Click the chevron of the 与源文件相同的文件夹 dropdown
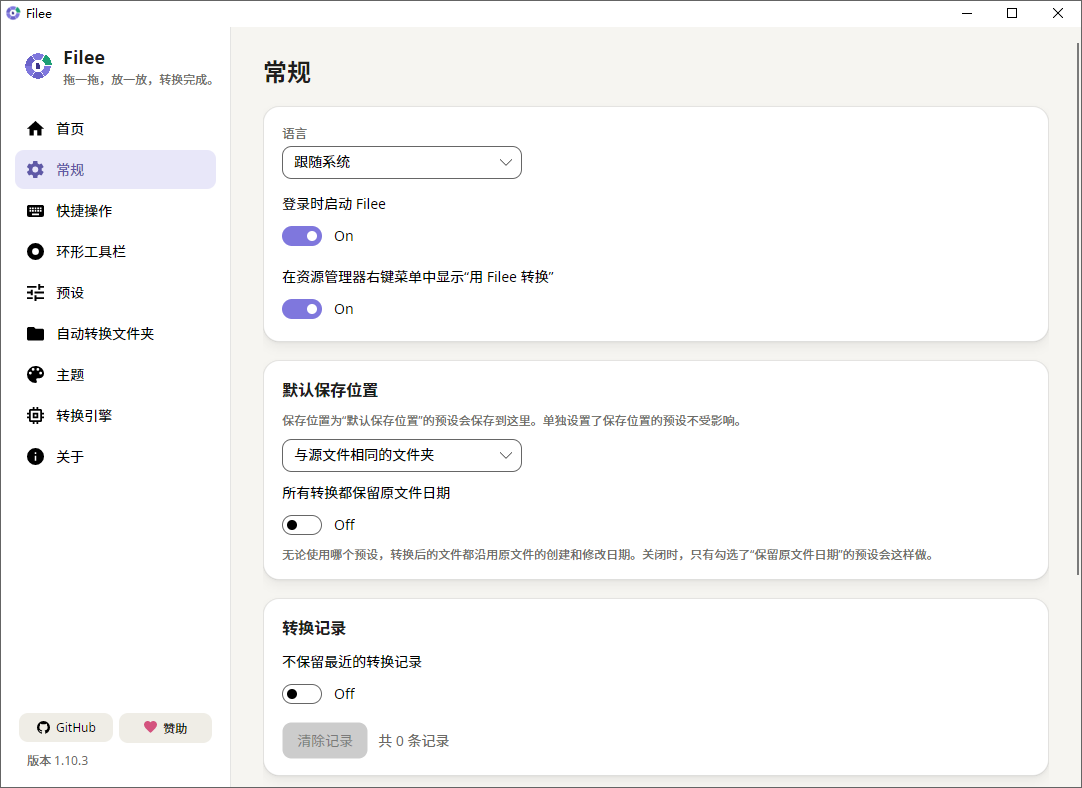The height and width of the screenshot is (788, 1082). click(x=506, y=455)
